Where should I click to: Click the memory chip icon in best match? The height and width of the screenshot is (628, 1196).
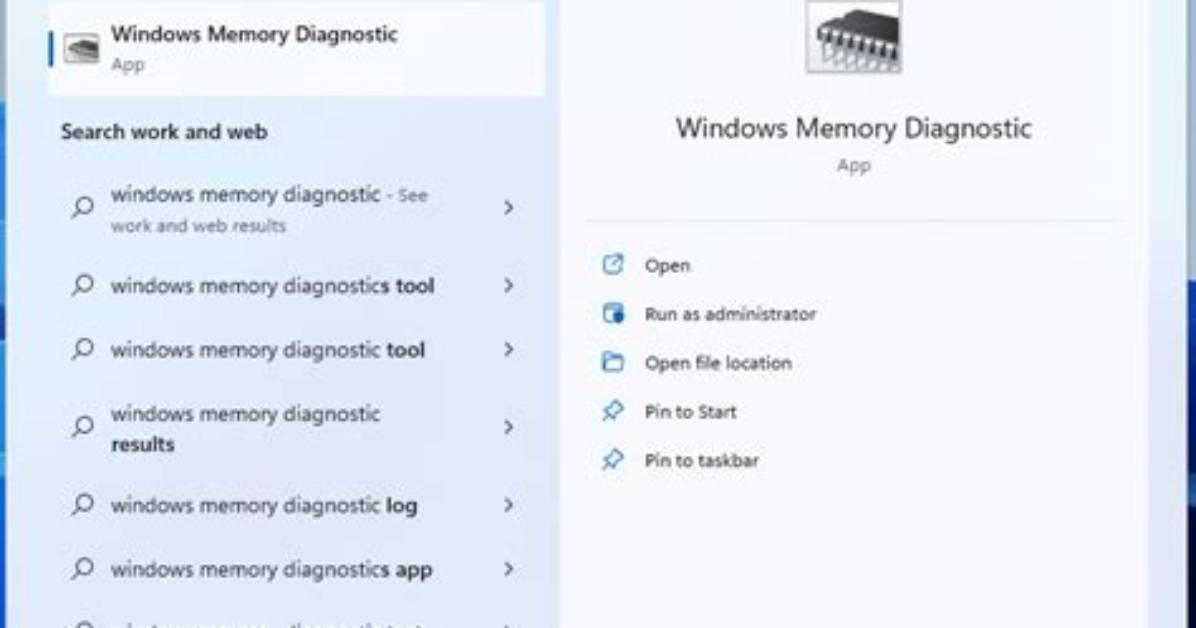coord(82,49)
